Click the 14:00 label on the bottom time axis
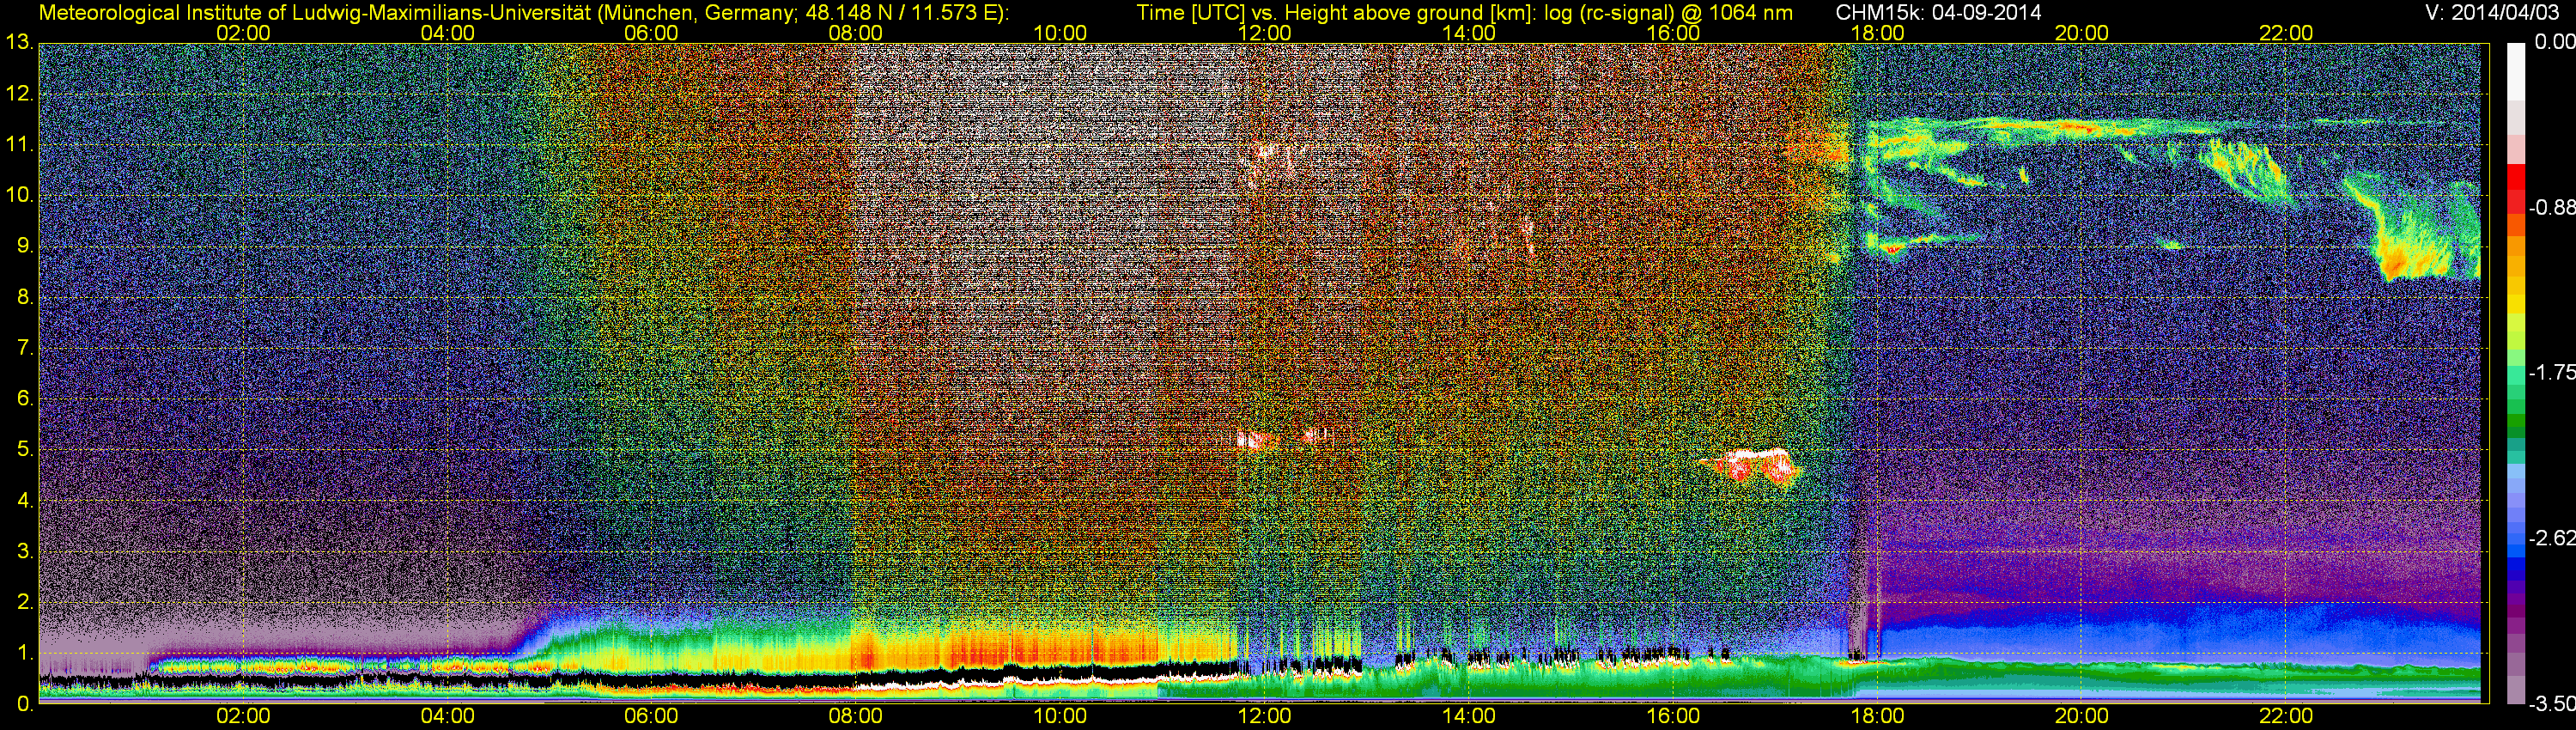 (x=1469, y=716)
